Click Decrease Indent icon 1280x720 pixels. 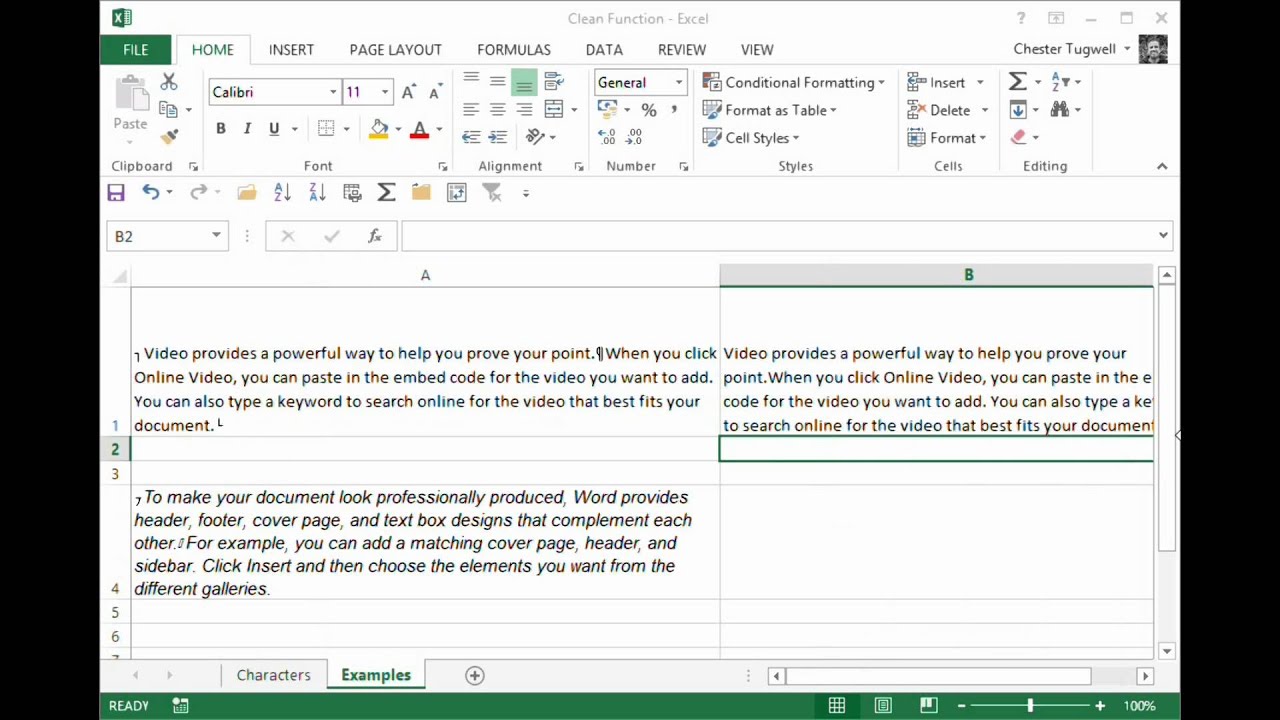470,136
